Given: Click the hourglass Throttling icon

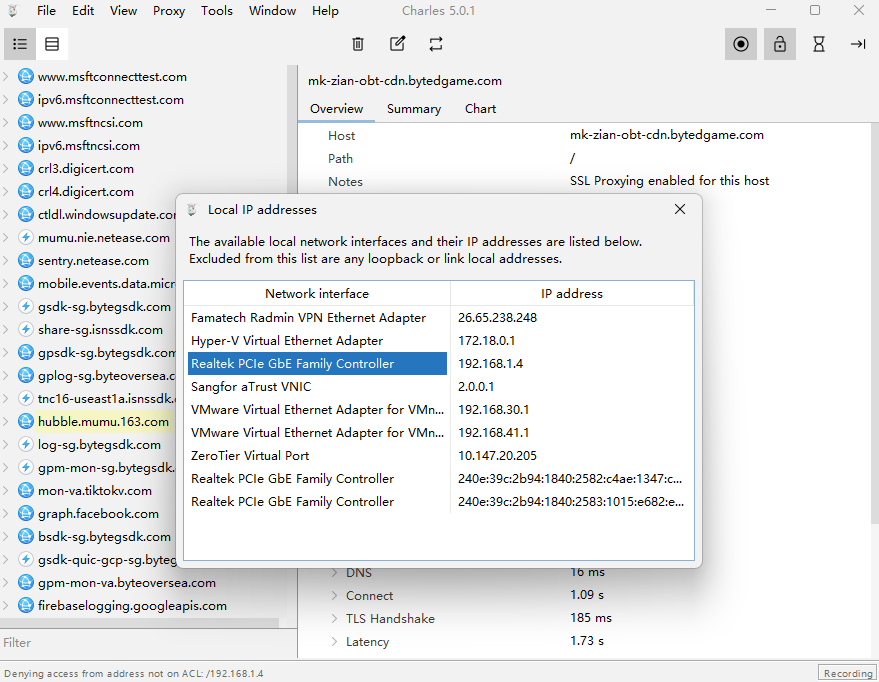Looking at the screenshot, I should click(819, 44).
